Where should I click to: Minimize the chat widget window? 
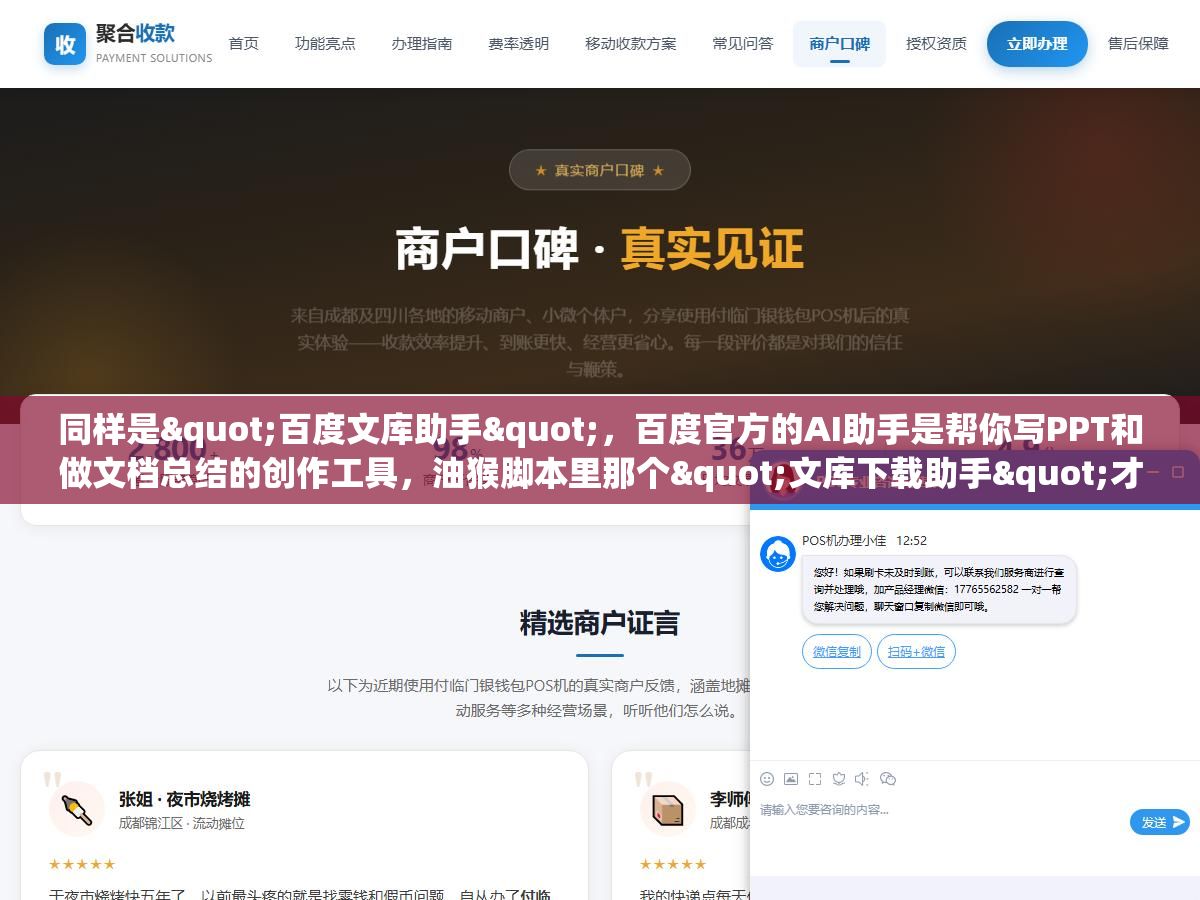coord(1151,471)
